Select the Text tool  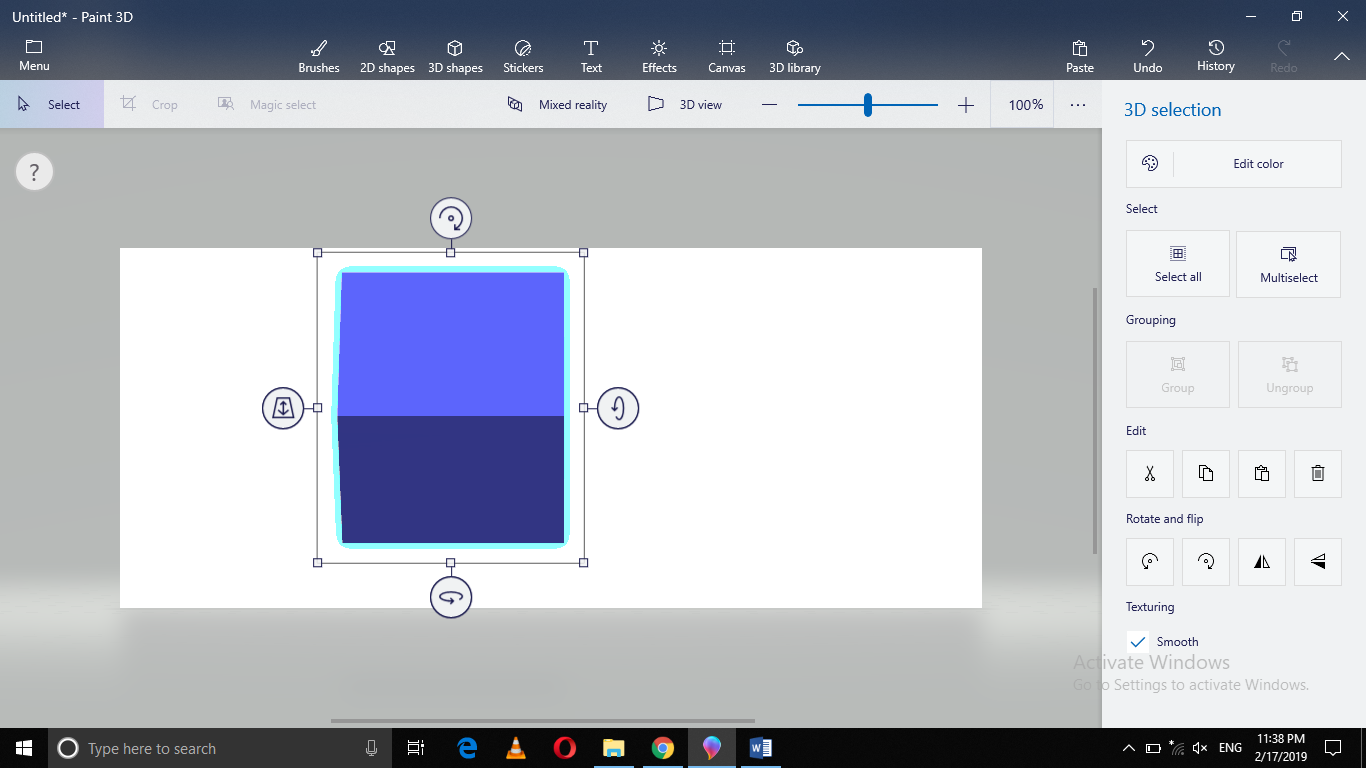591,55
